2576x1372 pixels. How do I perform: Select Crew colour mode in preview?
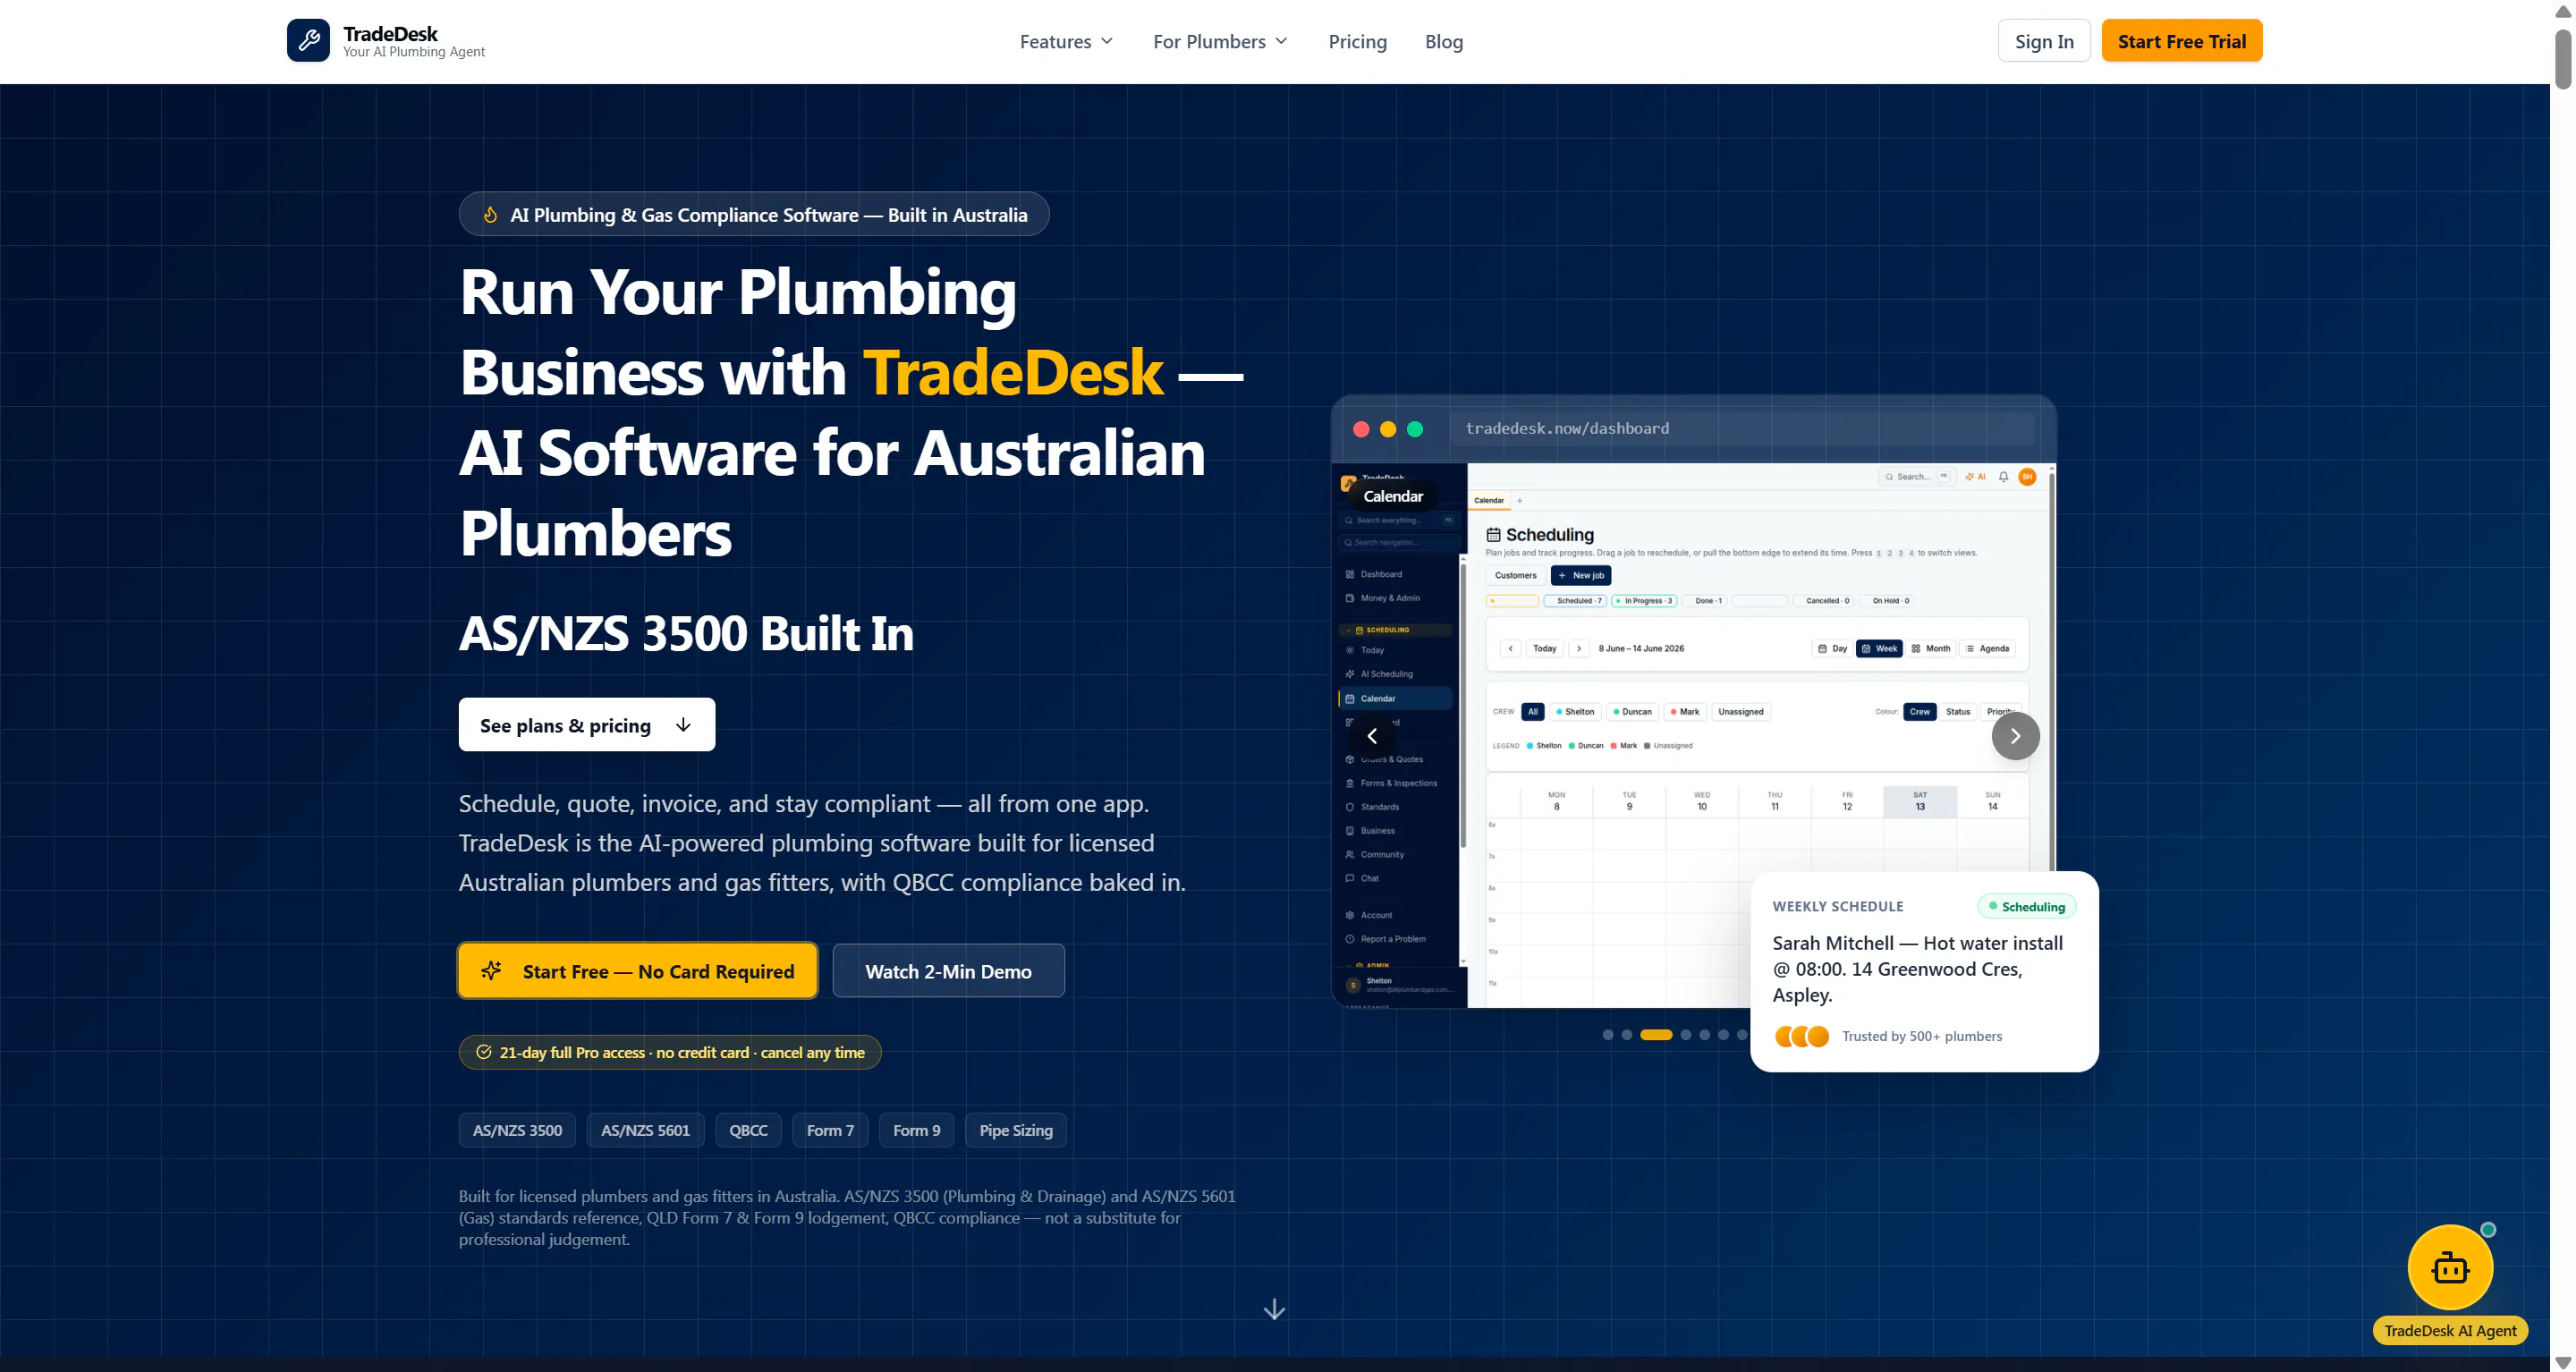pyautogui.click(x=1919, y=712)
